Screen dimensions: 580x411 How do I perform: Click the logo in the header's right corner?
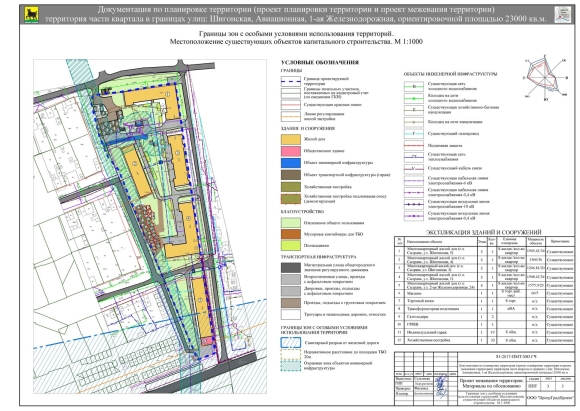tap(562, 14)
